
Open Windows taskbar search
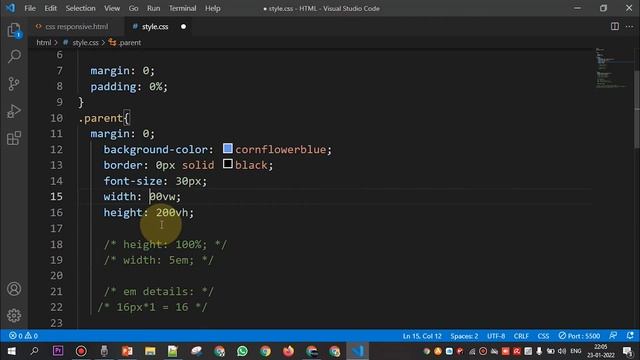(34, 351)
